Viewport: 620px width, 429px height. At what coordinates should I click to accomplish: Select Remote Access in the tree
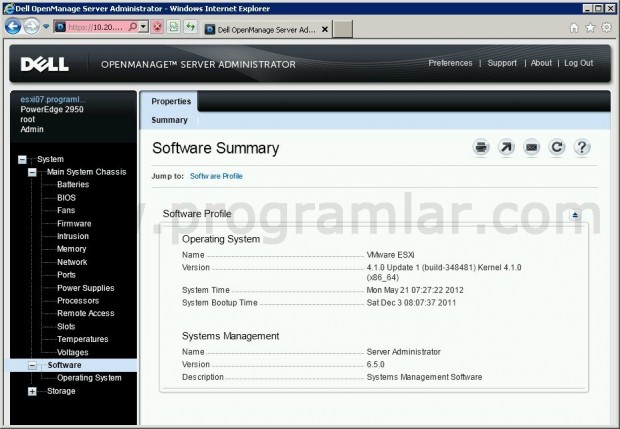point(85,313)
